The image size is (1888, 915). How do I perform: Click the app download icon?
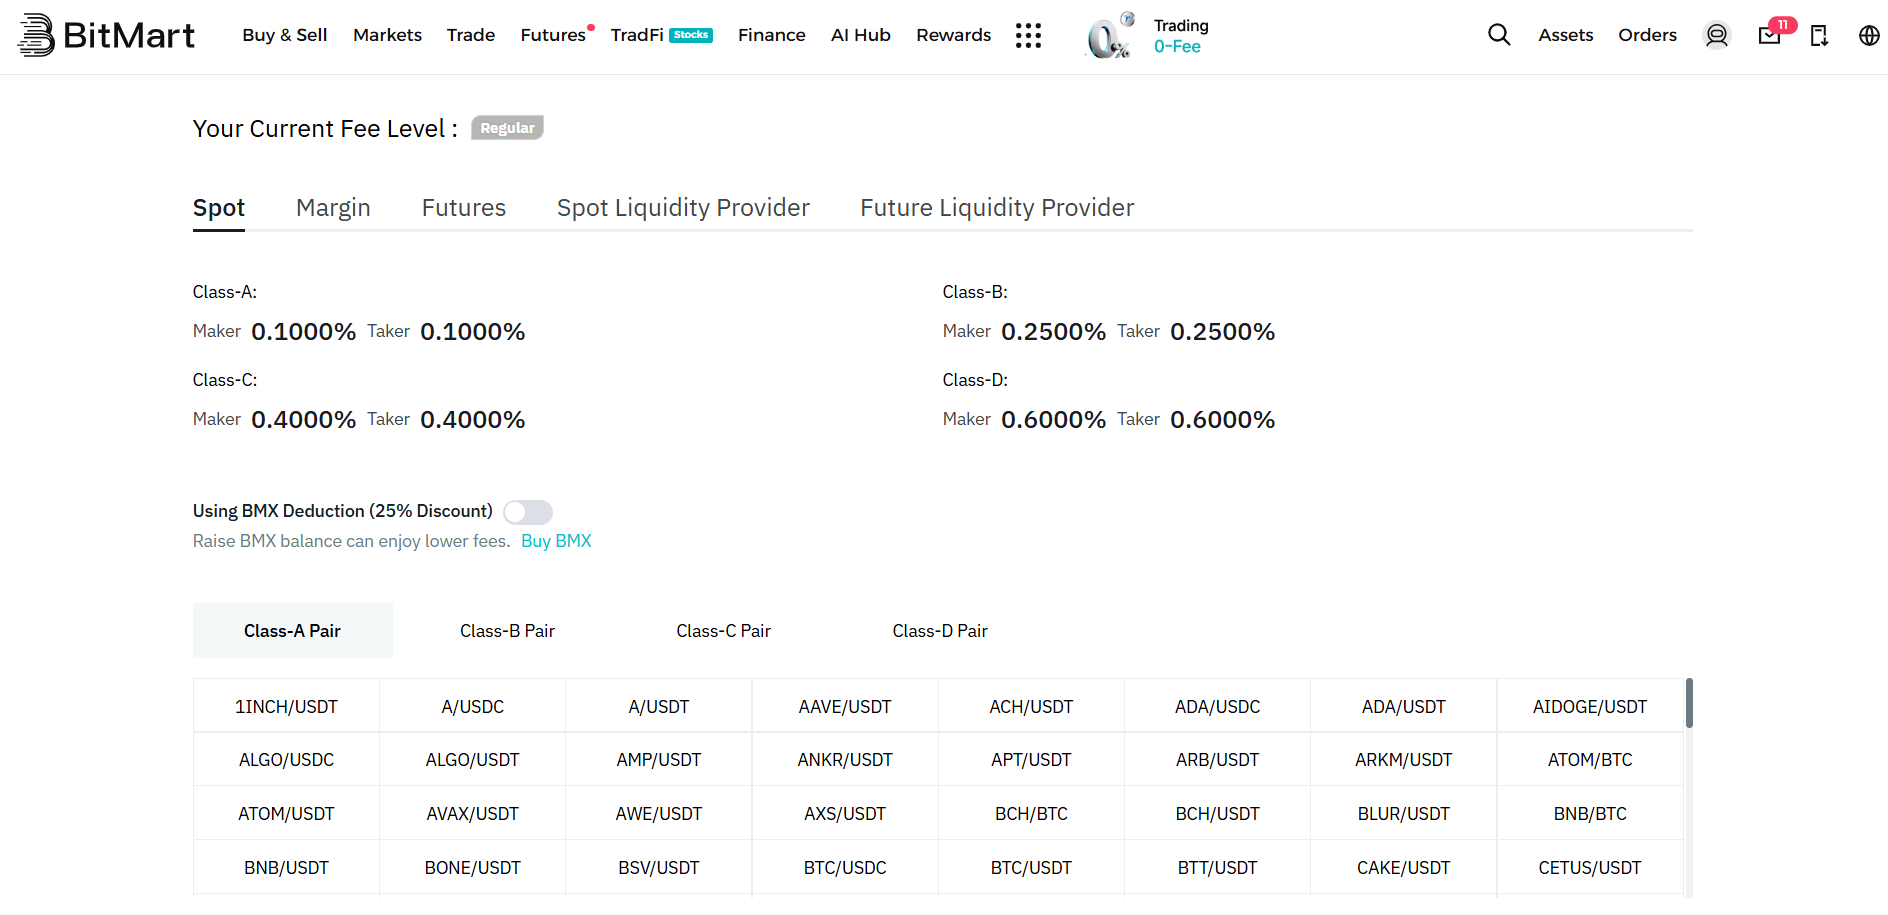pyautogui.click(x=1819, y=35)
